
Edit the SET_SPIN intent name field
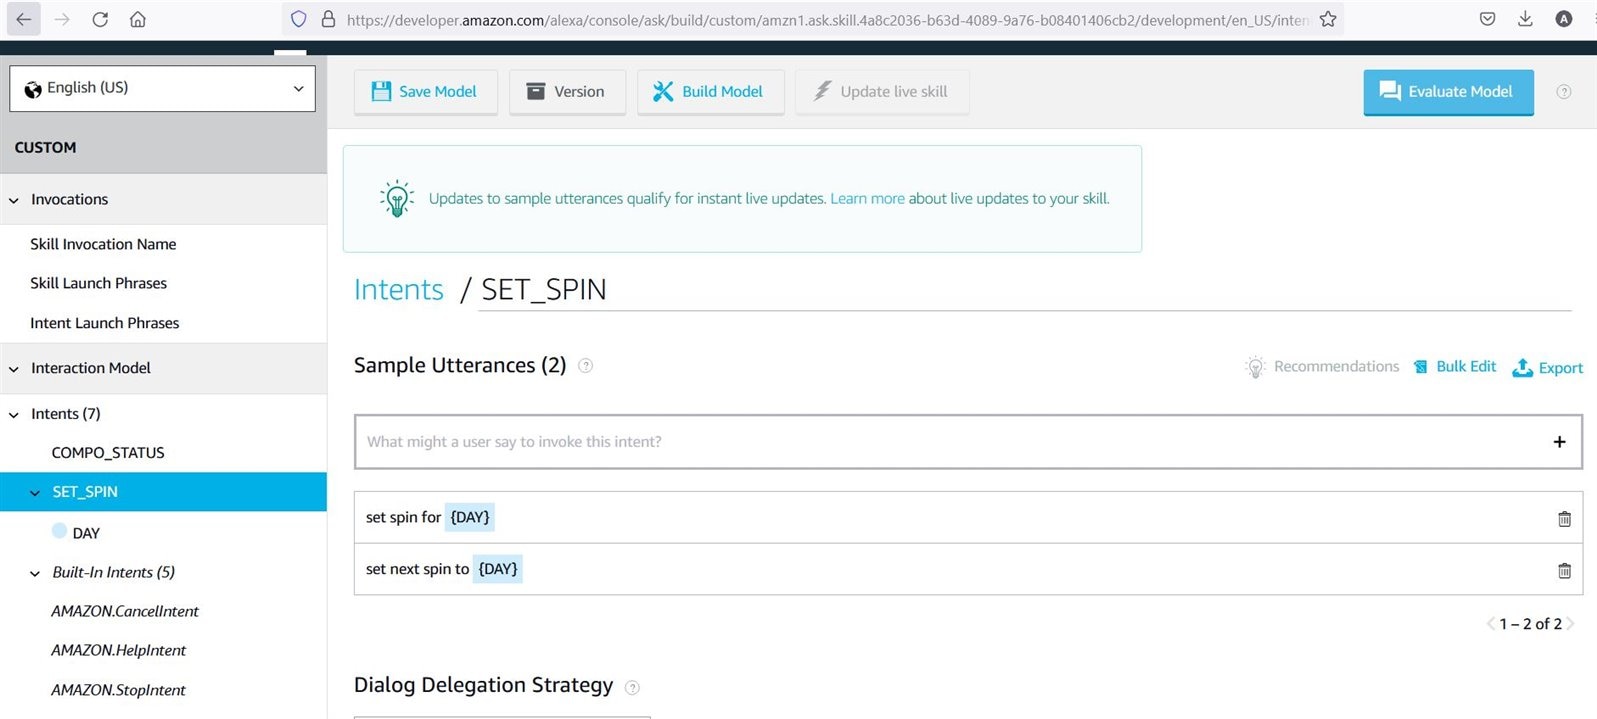(x=1025, y=290)
